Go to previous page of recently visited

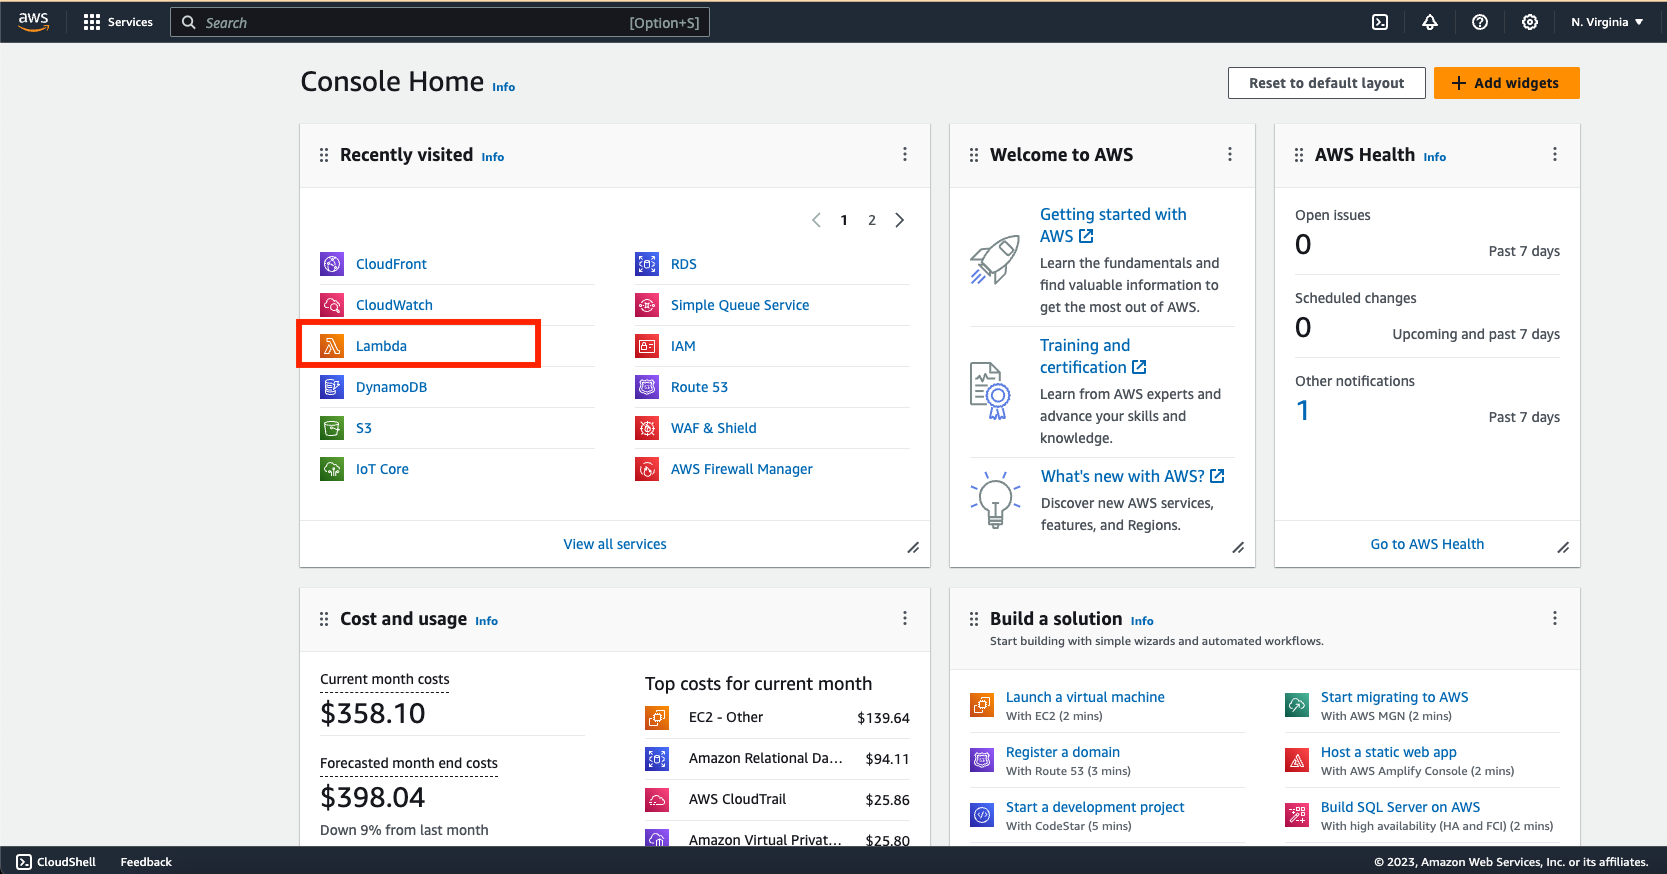816,220
